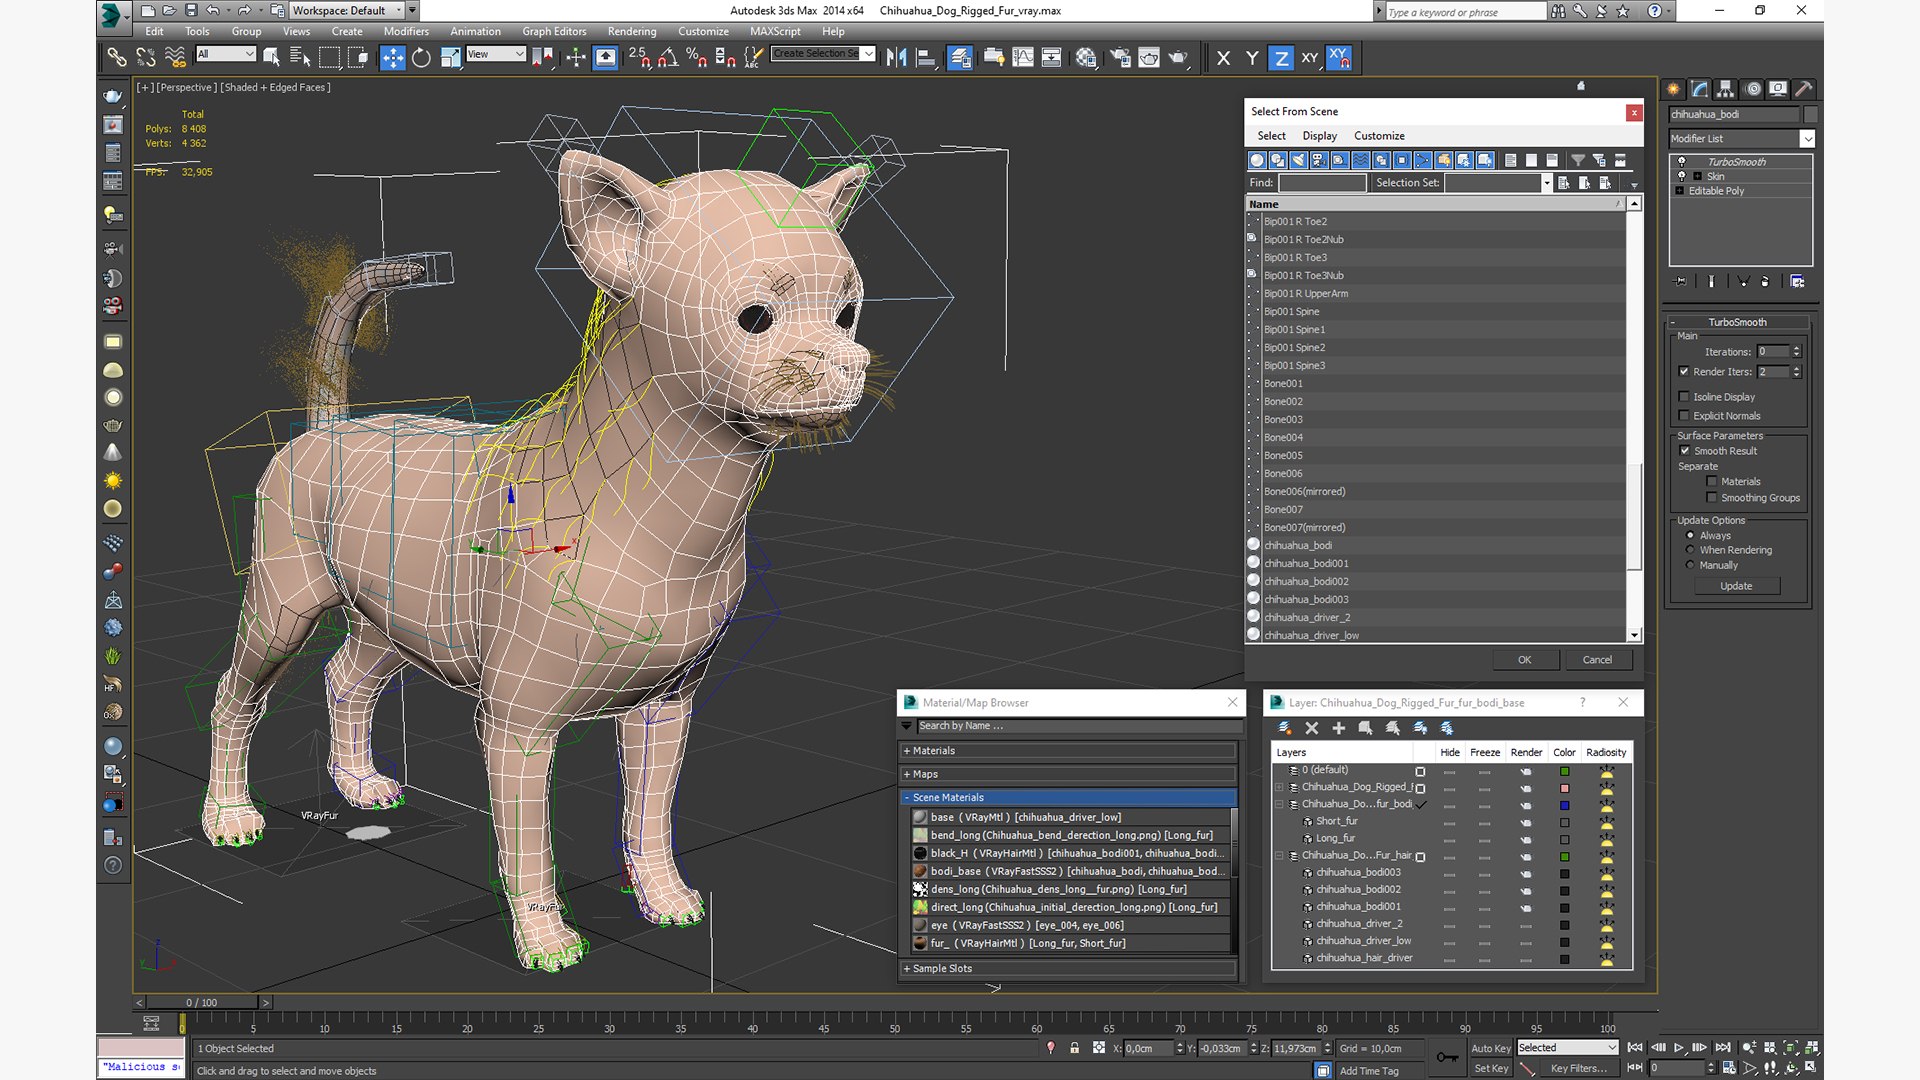Click green color swatch of 0 (default) layer
This screenshot has height=1080, width=1920.
pos(1565,771)
